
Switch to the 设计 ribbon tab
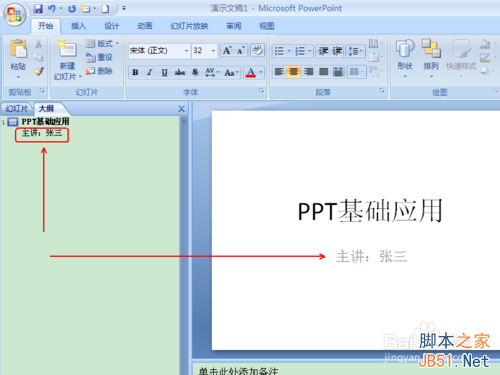coord(112,26)
